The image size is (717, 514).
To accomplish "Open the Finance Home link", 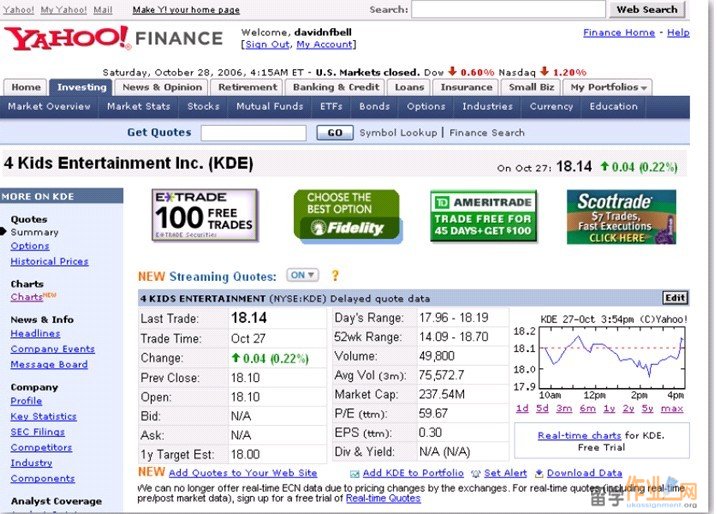I will [x=619, y=32].
